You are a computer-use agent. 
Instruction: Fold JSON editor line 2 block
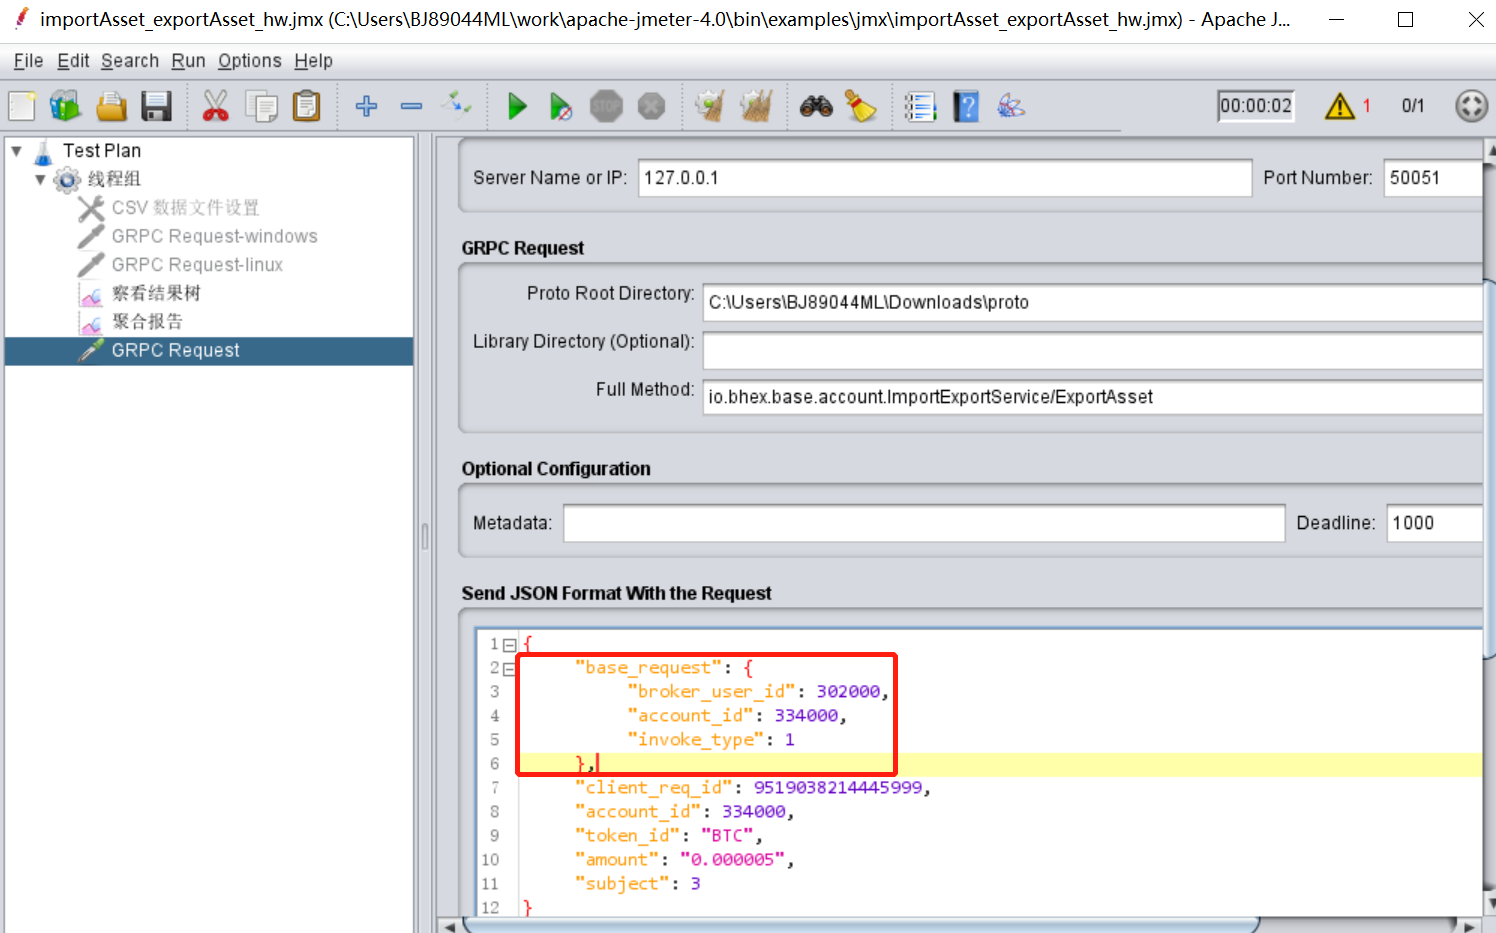pyautogui.click(x=509, y=669)
